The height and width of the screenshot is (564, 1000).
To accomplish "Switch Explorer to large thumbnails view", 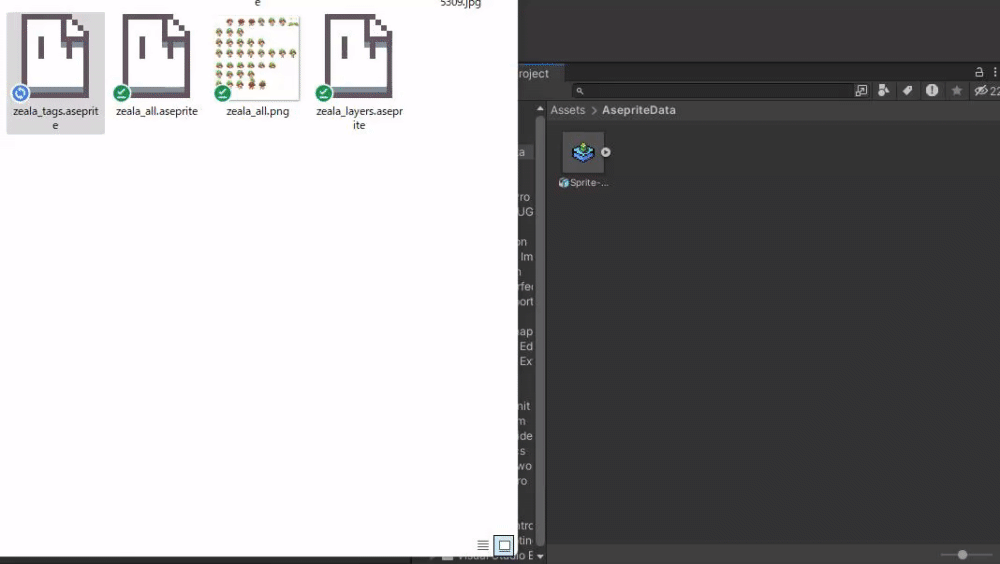I will [x=504, y=545].
